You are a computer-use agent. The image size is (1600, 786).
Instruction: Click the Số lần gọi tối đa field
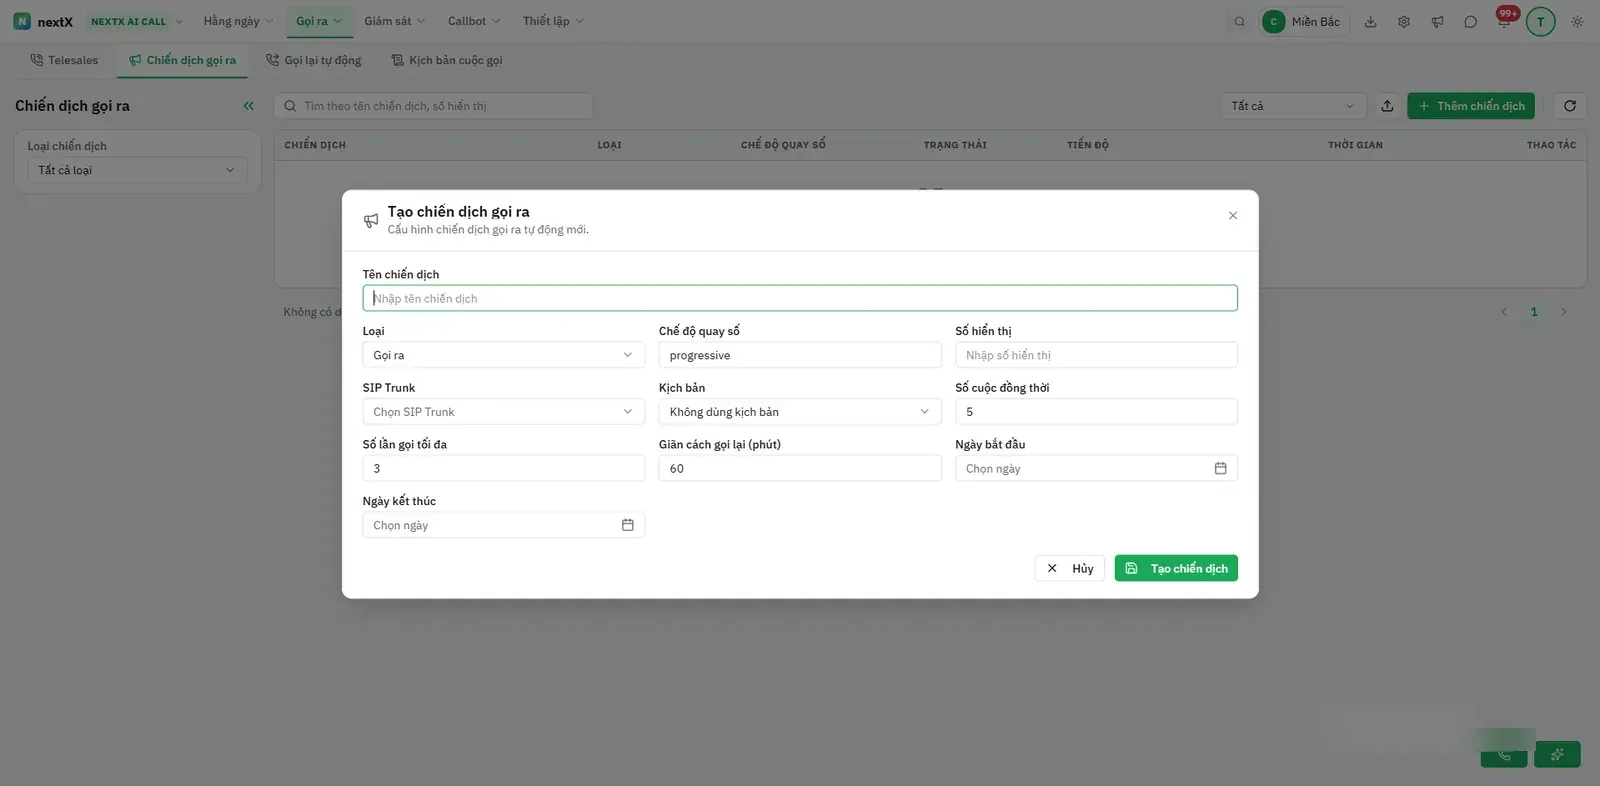point(503,468)
